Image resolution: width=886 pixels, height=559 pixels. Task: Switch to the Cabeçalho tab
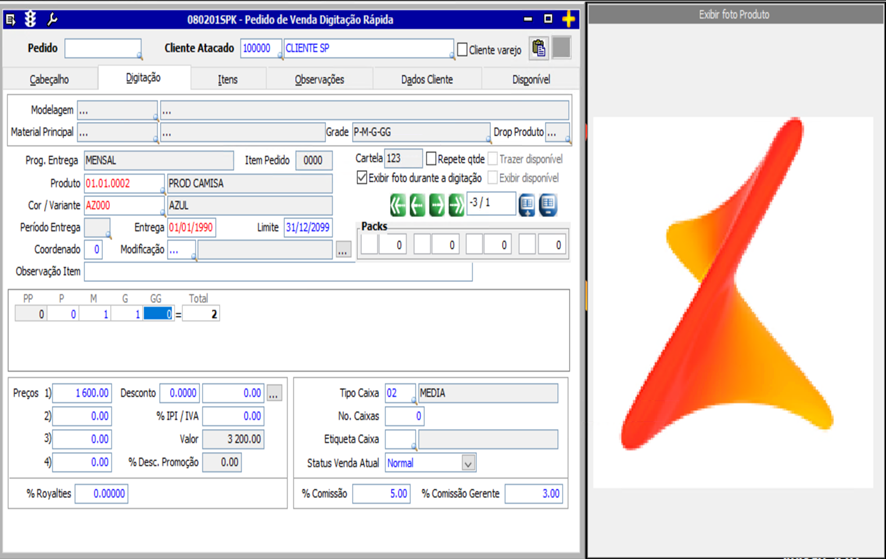click(x=49, y=79)
